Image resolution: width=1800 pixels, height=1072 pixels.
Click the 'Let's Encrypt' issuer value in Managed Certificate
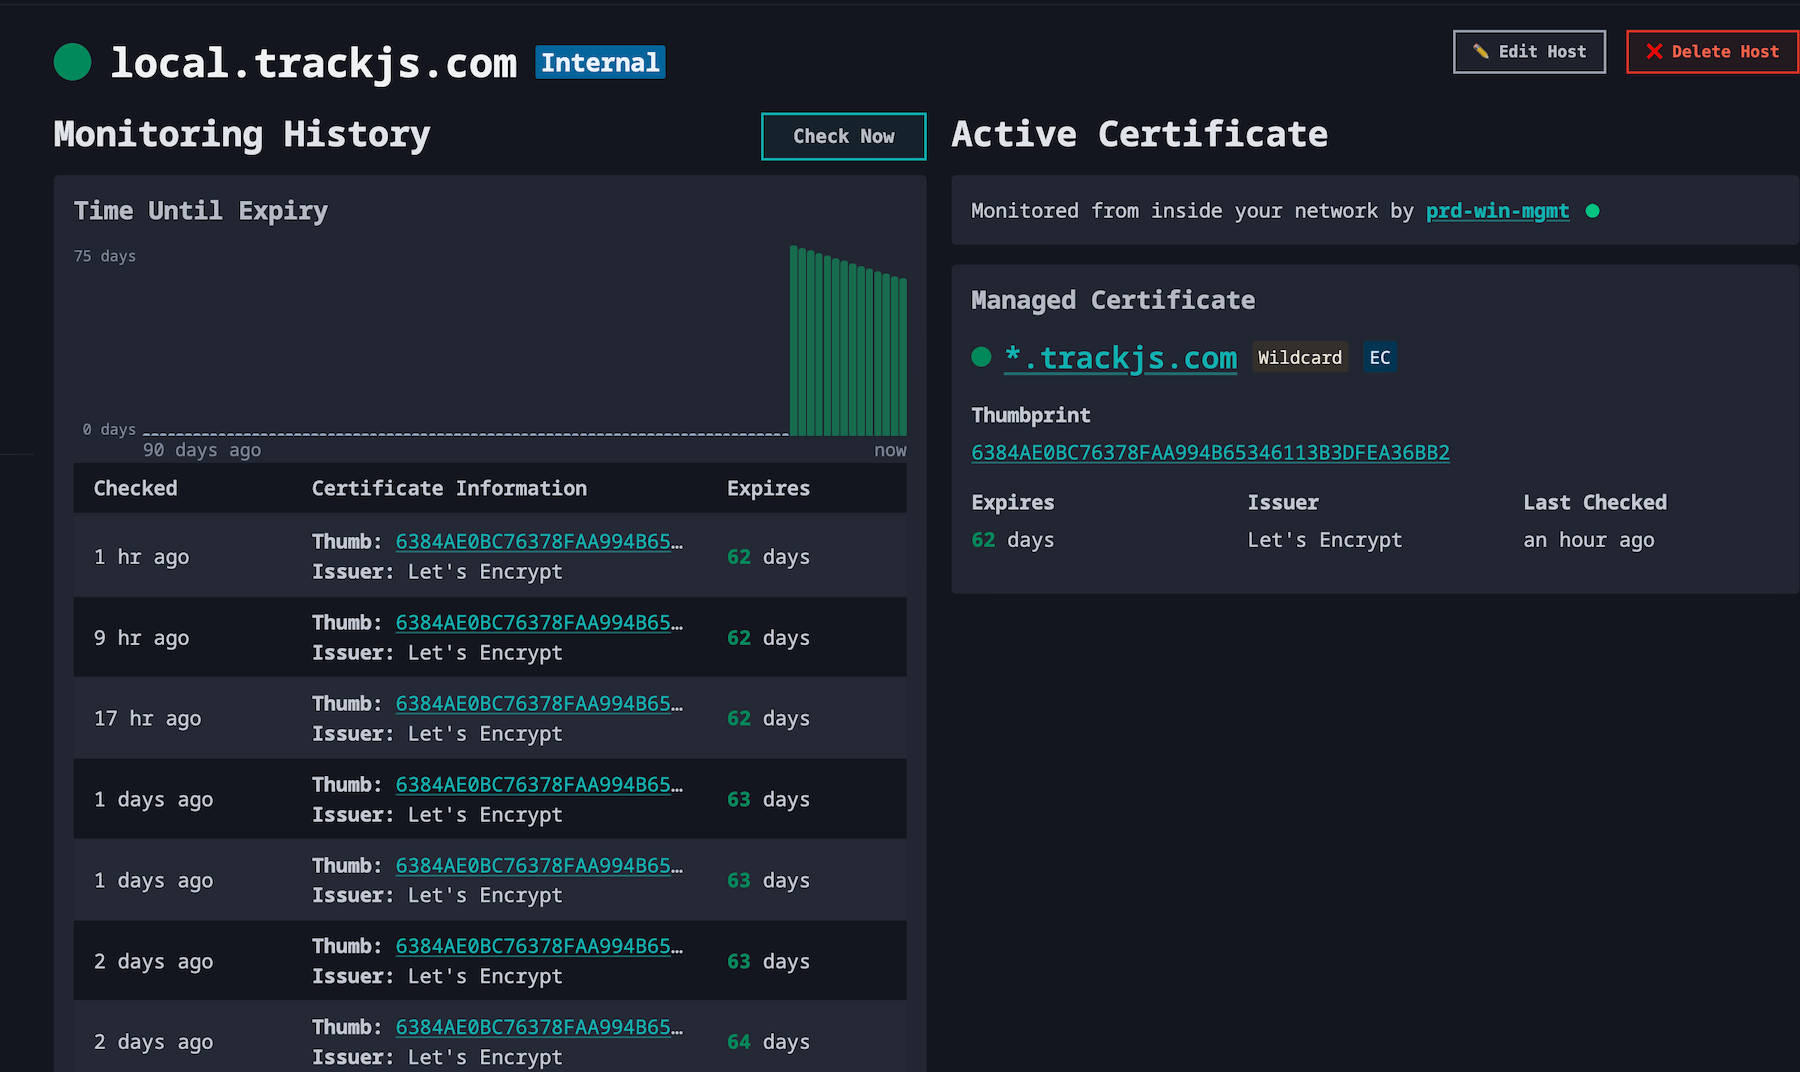(x=1325, y=540)
